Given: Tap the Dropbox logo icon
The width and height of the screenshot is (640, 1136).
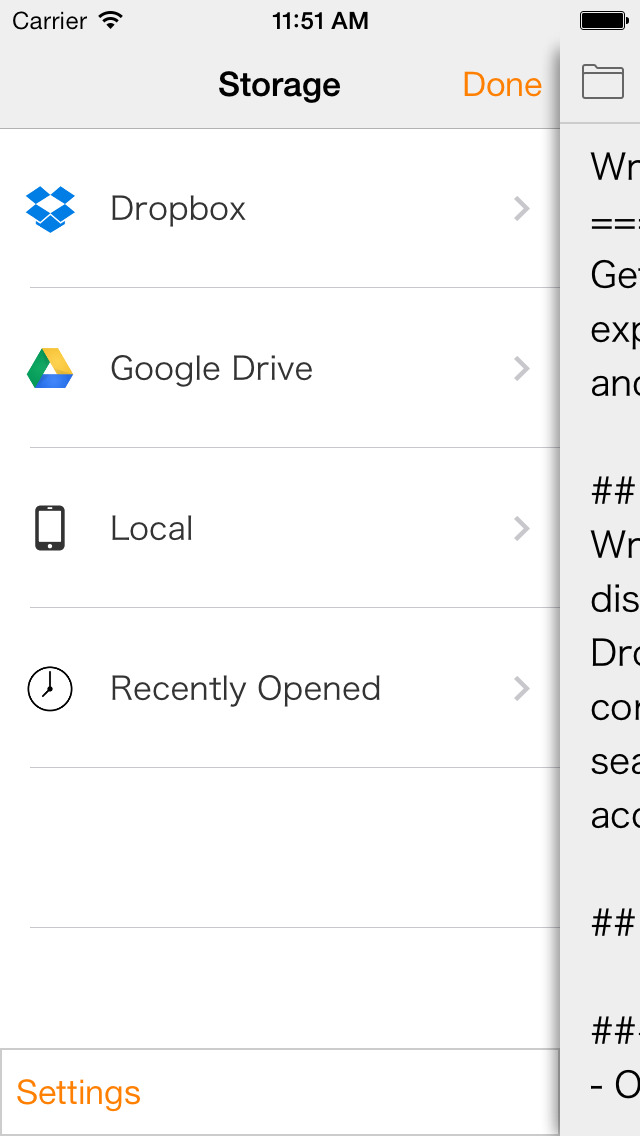Looking at the screenshot, I should pyautogui.click(x=50, y=209).
